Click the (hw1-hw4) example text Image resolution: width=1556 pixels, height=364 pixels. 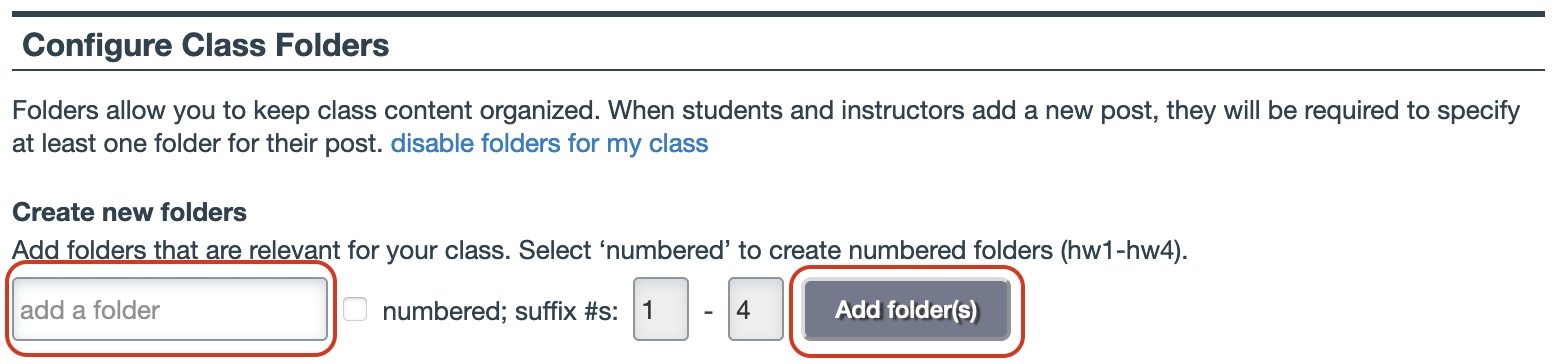click(1123, 250)
